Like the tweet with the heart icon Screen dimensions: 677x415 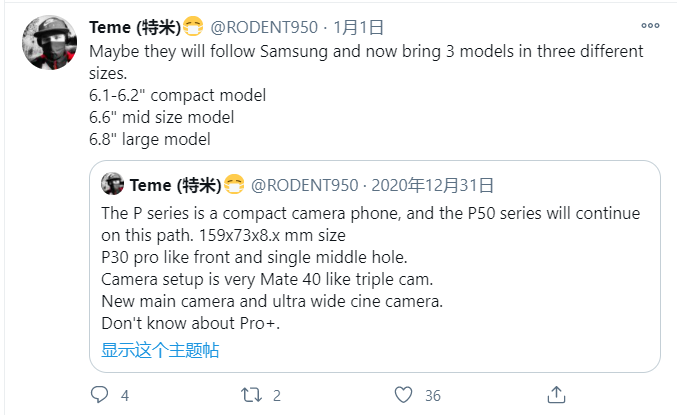click(x=404, y=395)
